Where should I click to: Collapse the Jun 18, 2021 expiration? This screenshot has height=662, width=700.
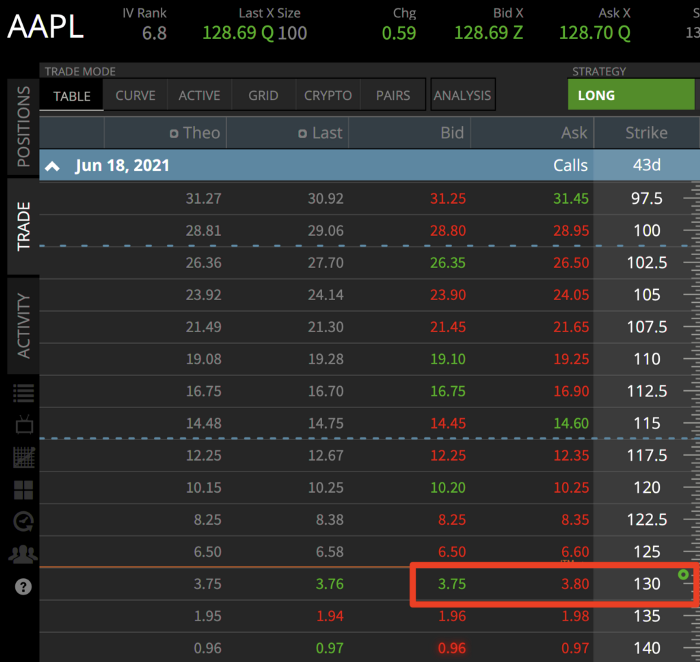53,166
